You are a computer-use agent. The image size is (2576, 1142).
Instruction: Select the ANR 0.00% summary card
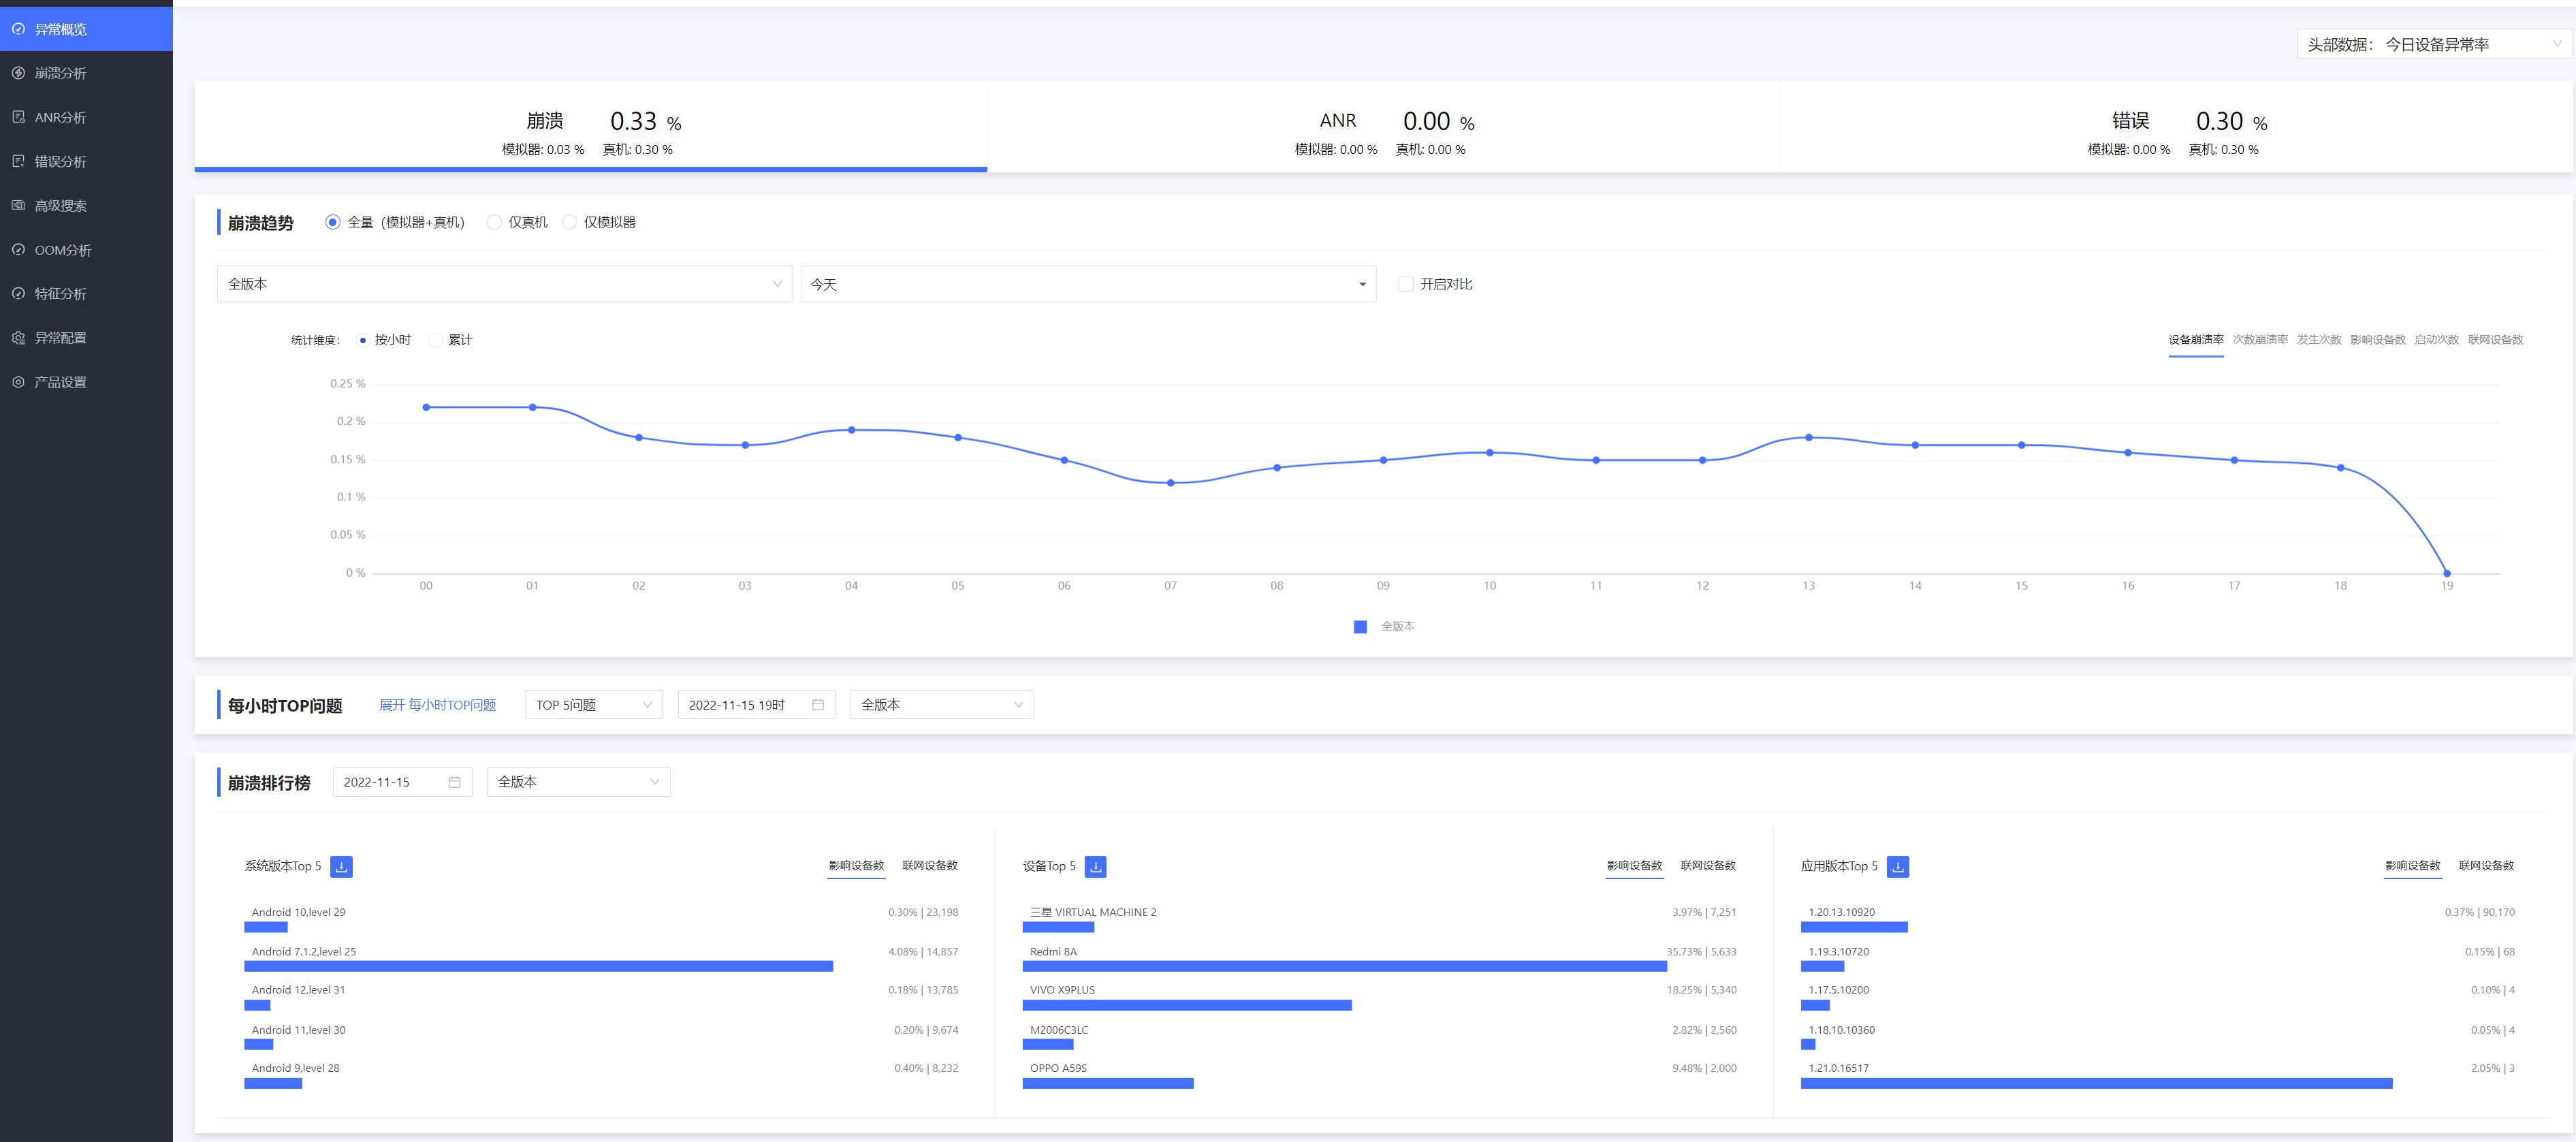pyautogui.click(x=1383, y=126)
